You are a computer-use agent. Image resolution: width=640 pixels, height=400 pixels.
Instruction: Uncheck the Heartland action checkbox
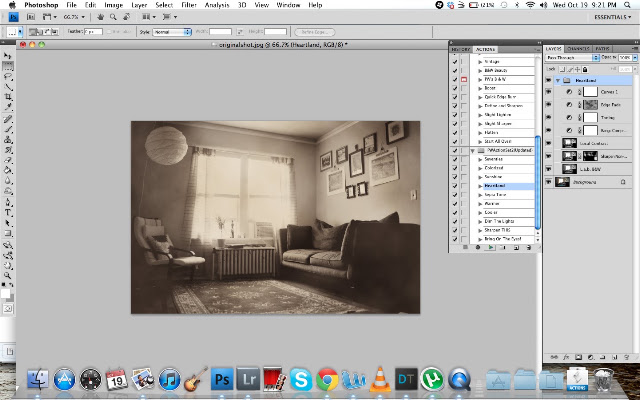455,186
